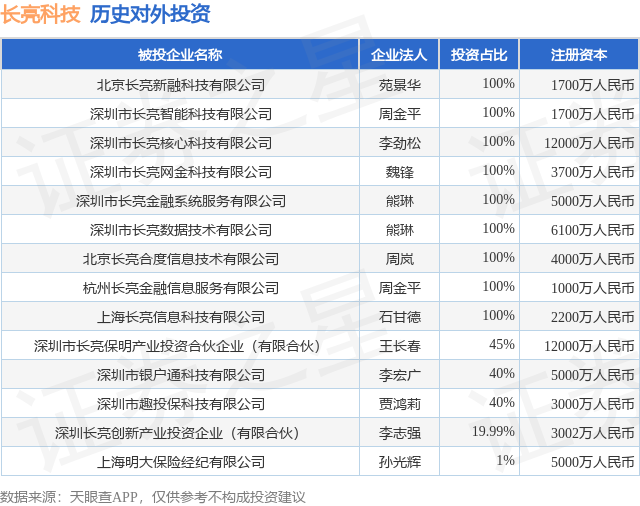
Task: Select the 数据来源 天眼查APP footer note
Action: click(152, 497)
